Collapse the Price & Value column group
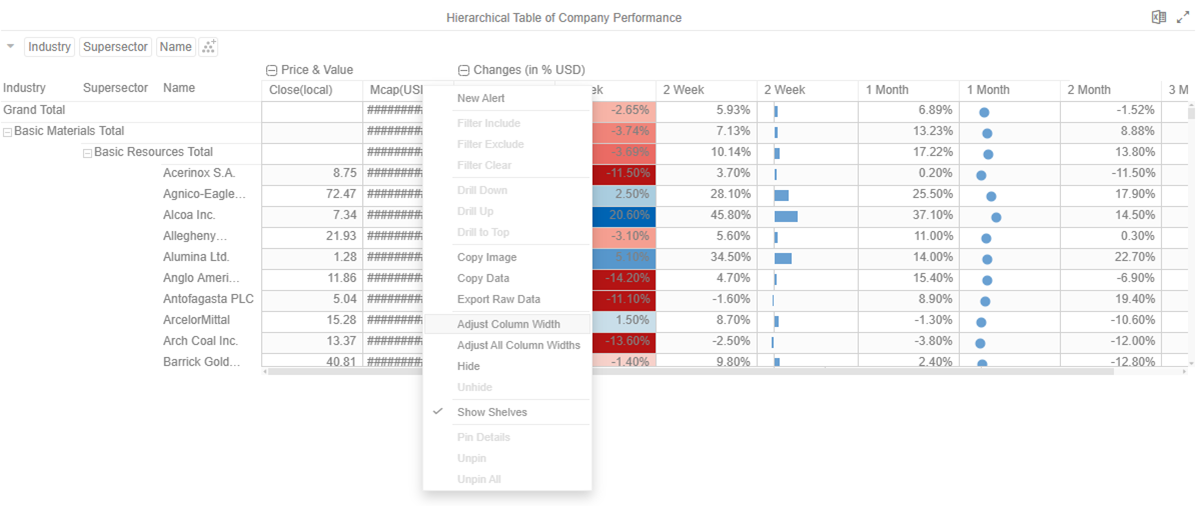Screen dimensions: 1198x506 click(x=271, y=70)
